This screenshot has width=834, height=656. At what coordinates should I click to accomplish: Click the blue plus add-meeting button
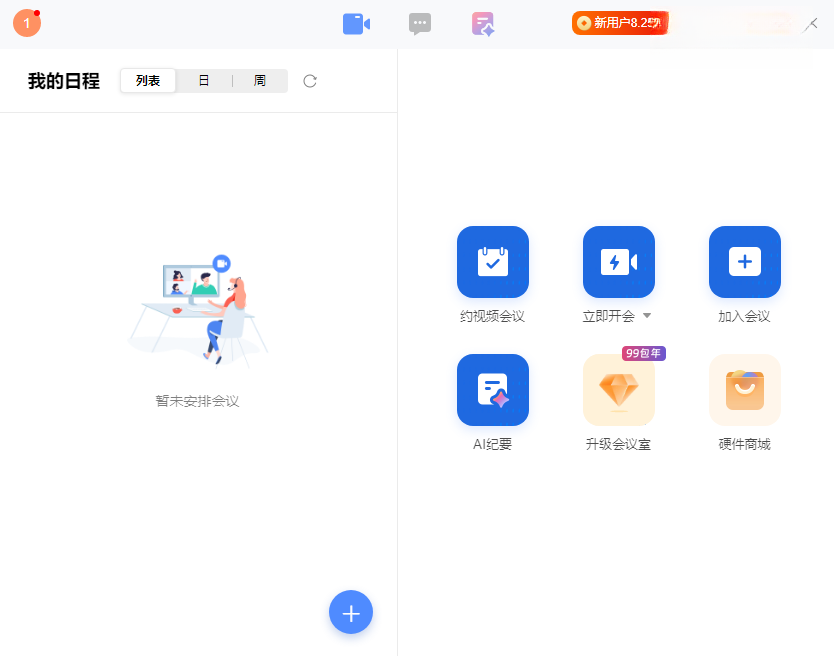coord(351,612)
